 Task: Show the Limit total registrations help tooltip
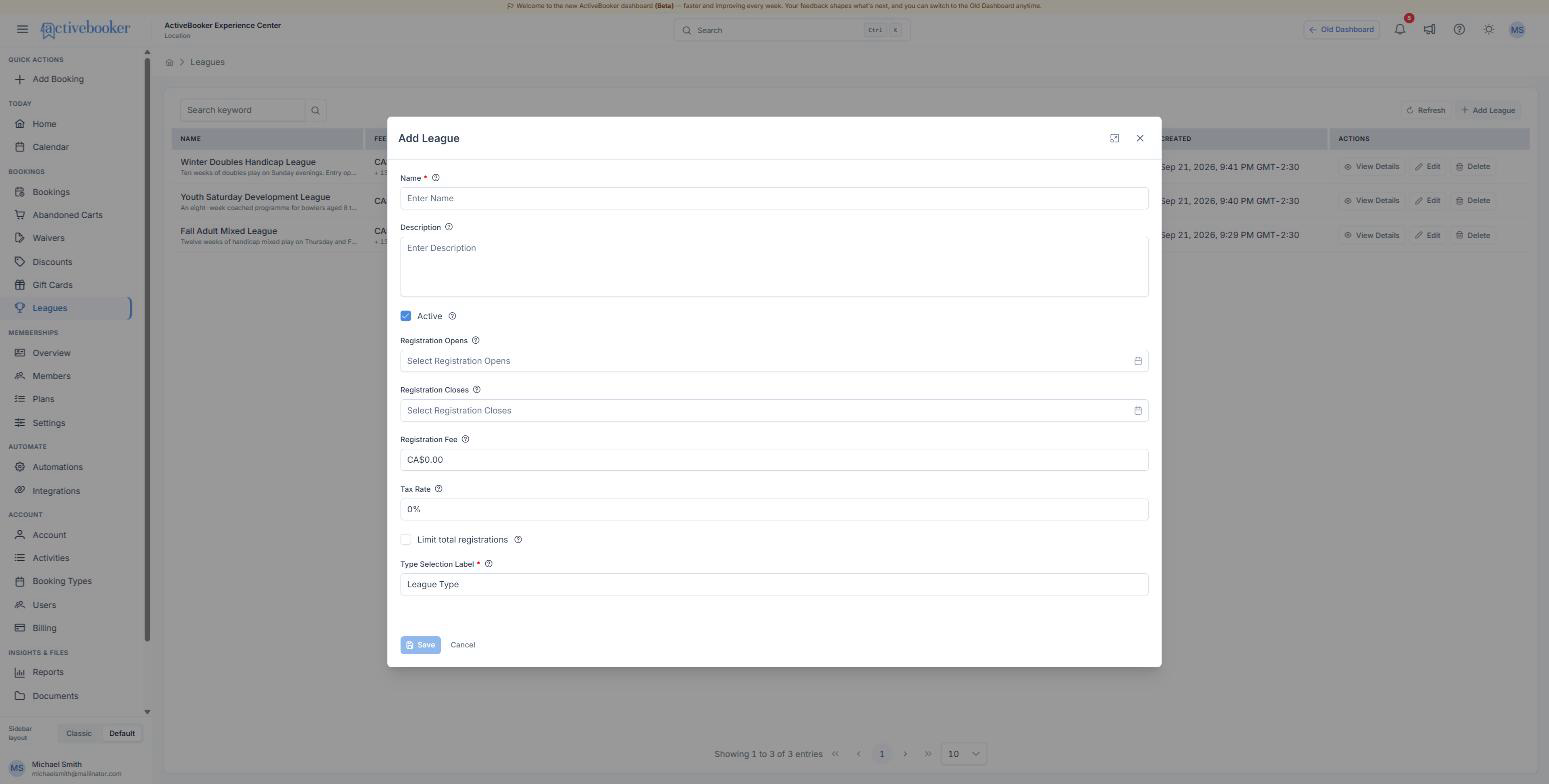(x=518, y=540)
